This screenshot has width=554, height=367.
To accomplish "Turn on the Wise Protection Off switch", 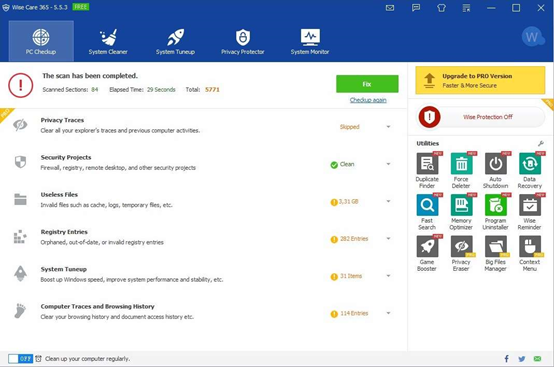I will [482, 117].
